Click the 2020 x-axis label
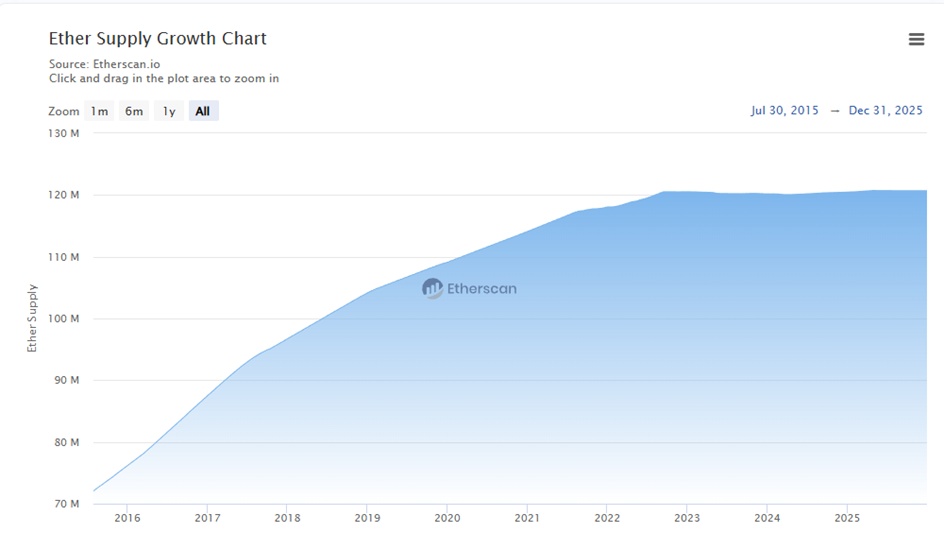The height and width of the screenshot is (550, 944). [447, 518]
